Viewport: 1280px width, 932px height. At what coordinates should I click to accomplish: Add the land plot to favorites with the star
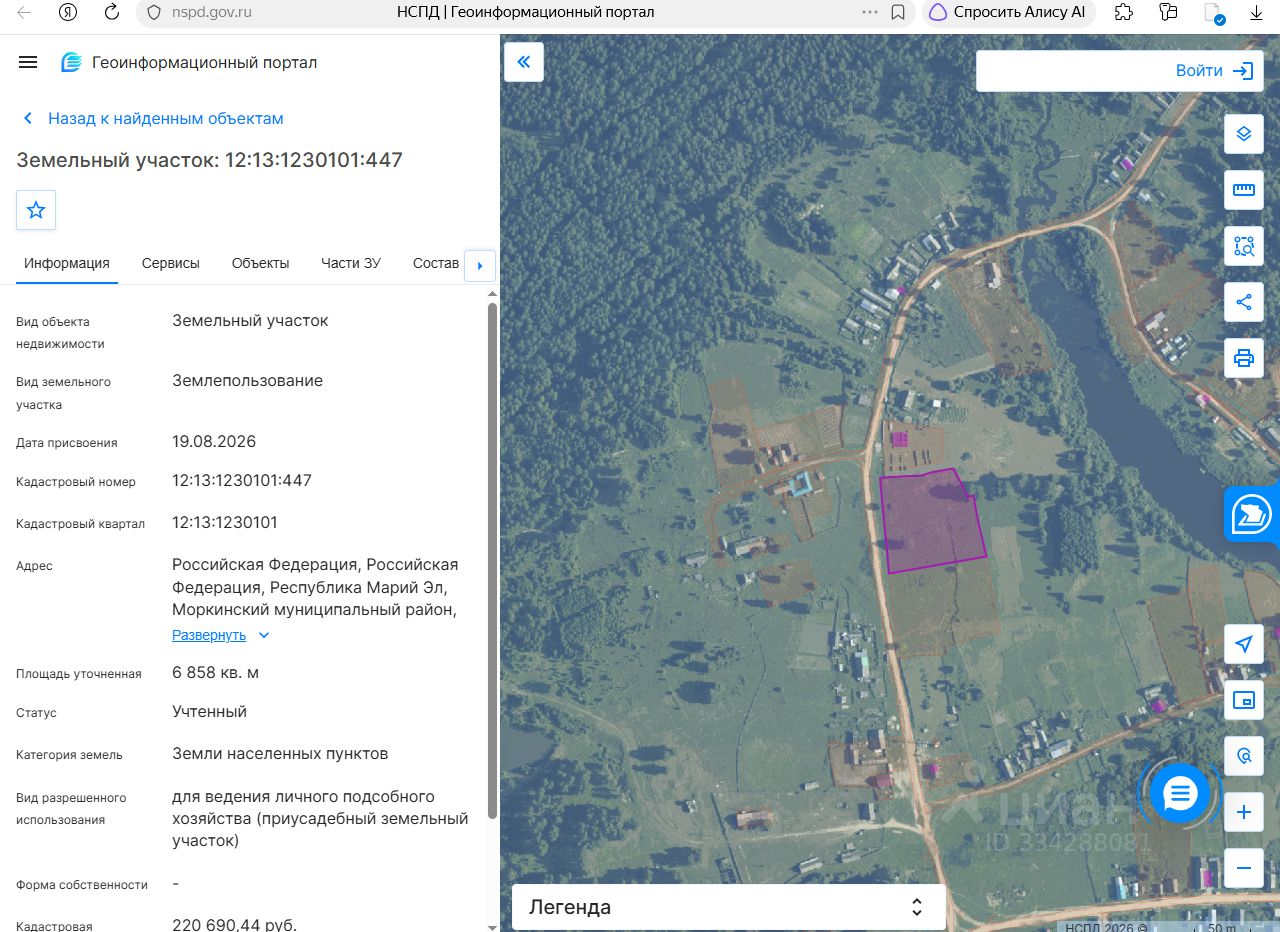(x=36, y=210)
